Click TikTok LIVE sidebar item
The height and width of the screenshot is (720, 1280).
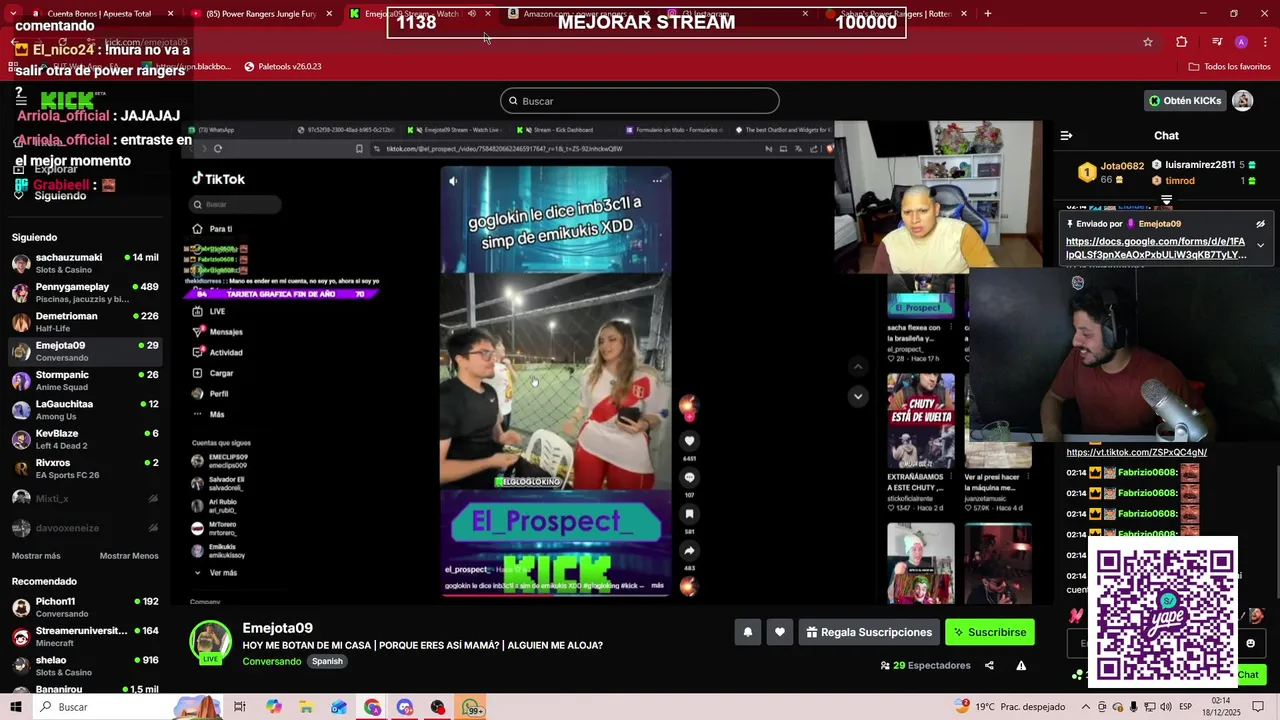[x=209, y=311]
